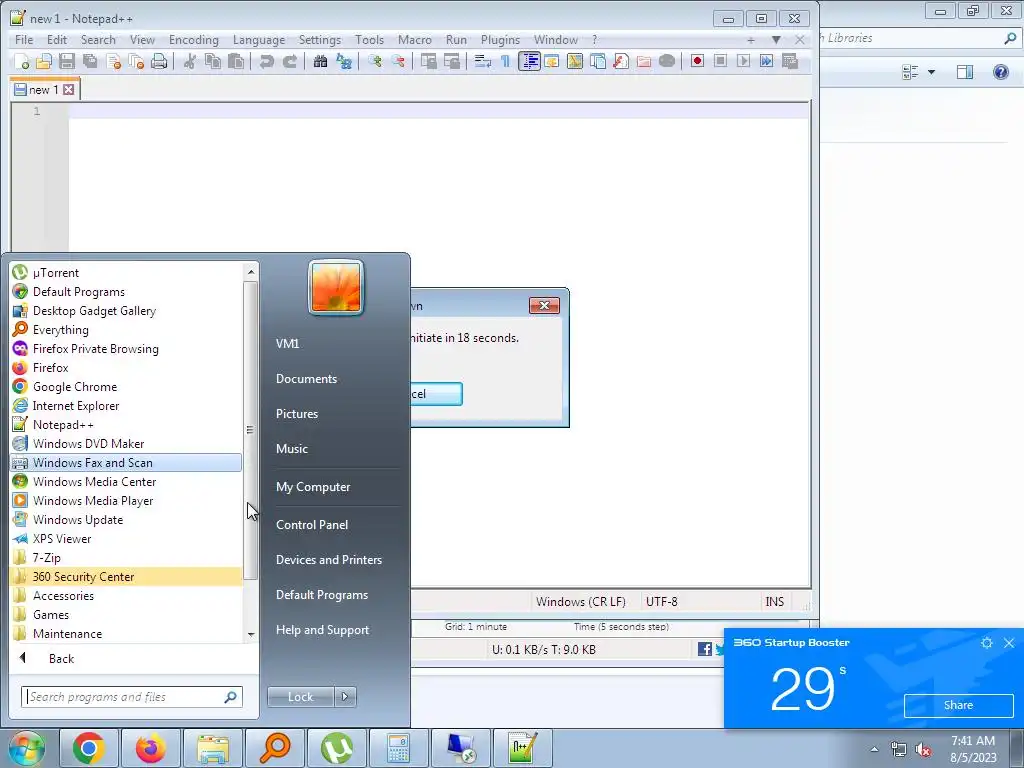
Task: Click the Lock button in Start menu
Action: (300, 697)
